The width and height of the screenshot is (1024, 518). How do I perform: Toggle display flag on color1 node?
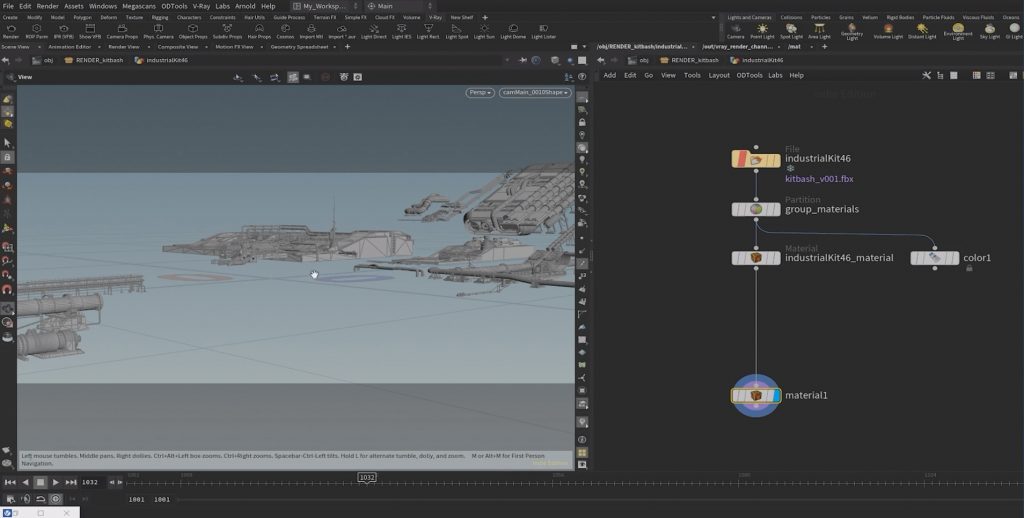click(x=955, y=258)
